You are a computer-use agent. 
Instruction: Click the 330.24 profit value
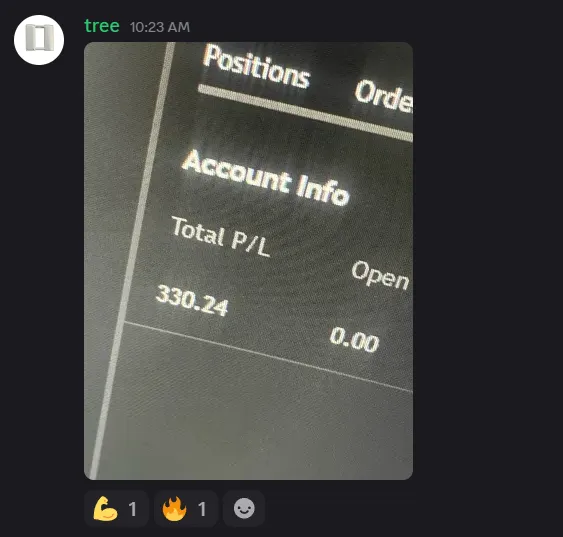pos(192,300)
